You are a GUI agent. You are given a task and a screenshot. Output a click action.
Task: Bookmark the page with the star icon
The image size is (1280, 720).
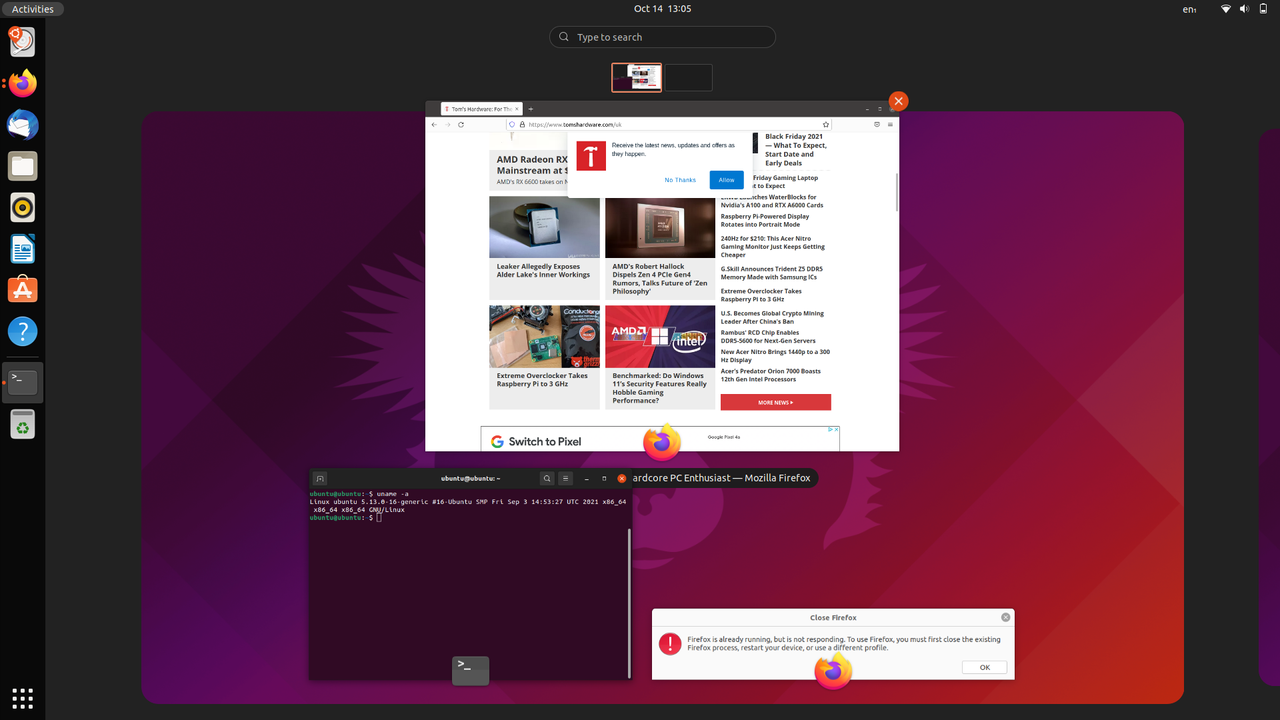825,125
